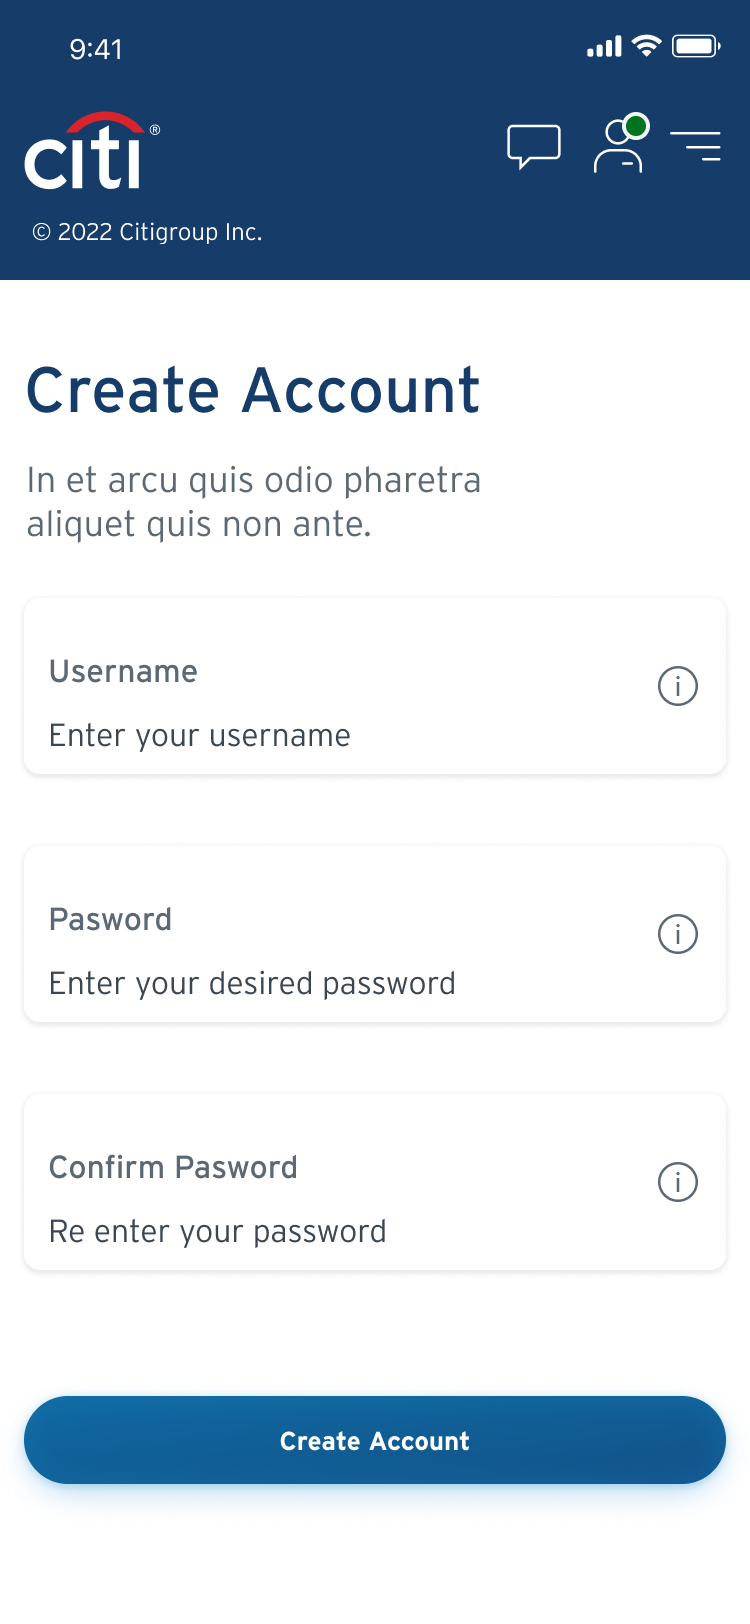Image resolution: width=750 pixels, height=1624 pixels.
Task: Focus the Enter your username field
Action: click(375, 687)
